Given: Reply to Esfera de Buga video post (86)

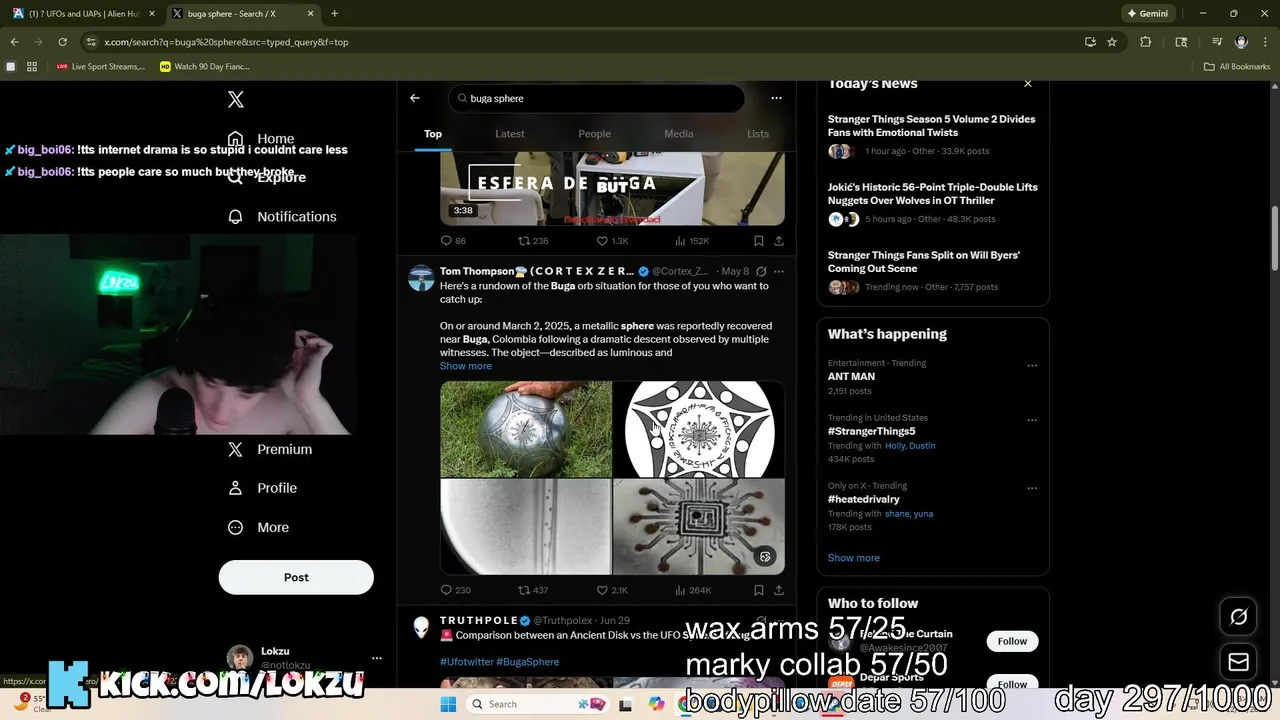Looking at the screenshot, I should (453, 241).
